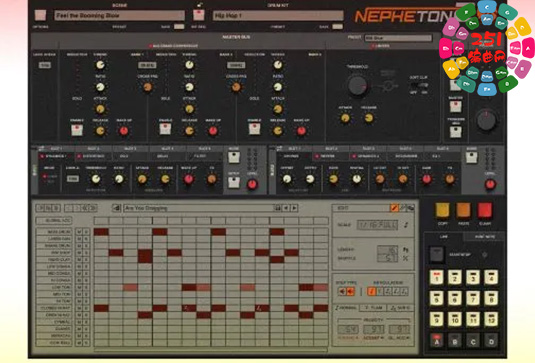Image resolution: width=535 pixels, height=363 pixels.
Task: Select pattern button 6
Action: tap(454, 298)
